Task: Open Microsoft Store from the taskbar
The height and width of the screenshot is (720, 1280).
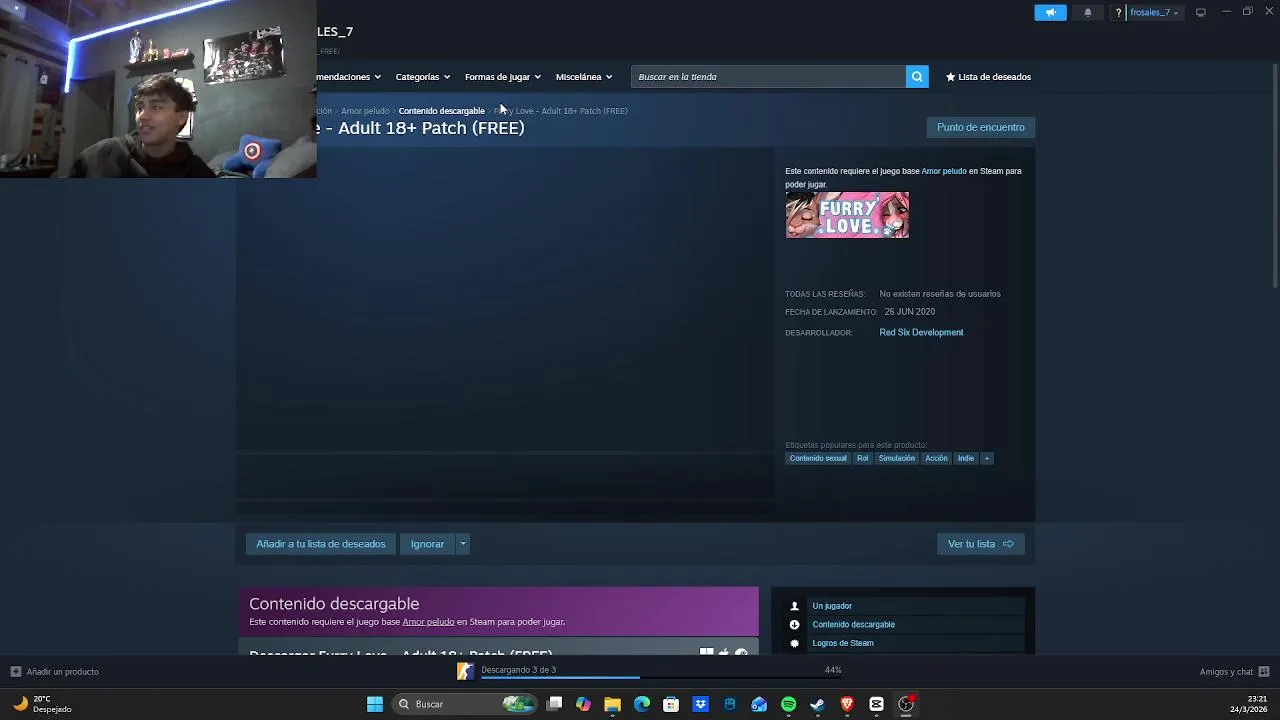Action: pos(671,704)
